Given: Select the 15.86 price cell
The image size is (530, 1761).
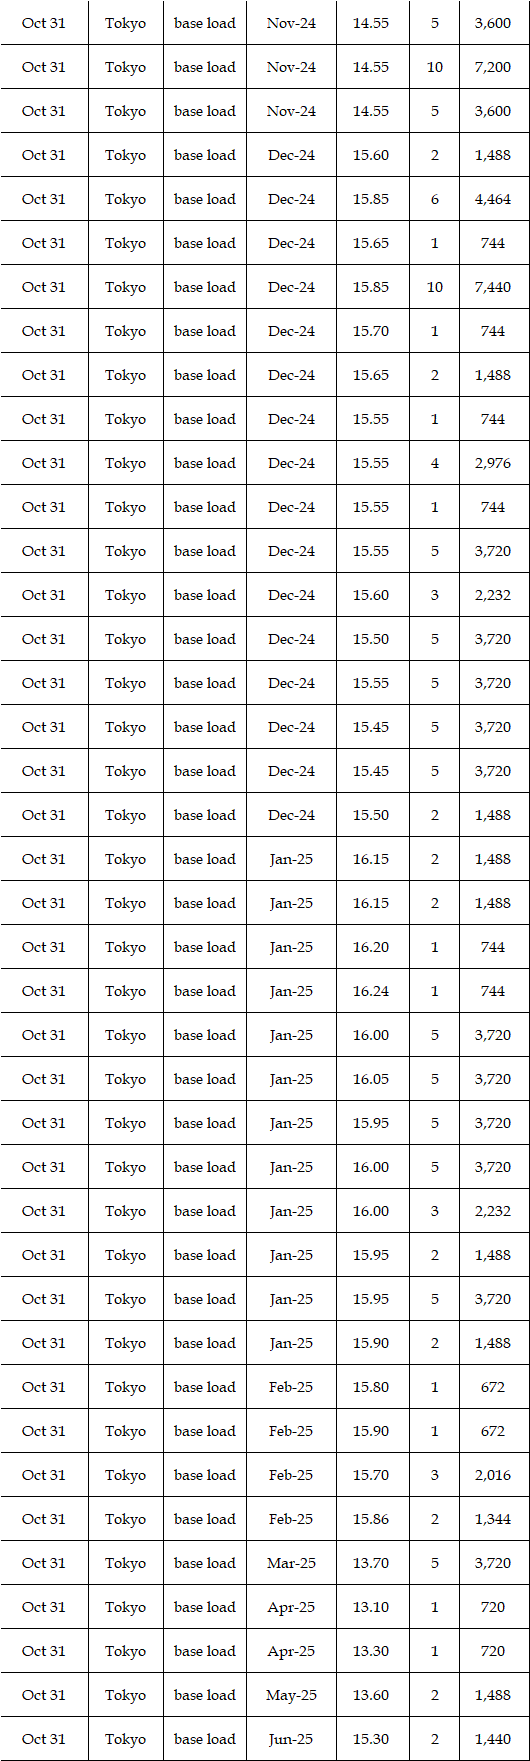Looking at the screenshot, I should coord(371,1519).
